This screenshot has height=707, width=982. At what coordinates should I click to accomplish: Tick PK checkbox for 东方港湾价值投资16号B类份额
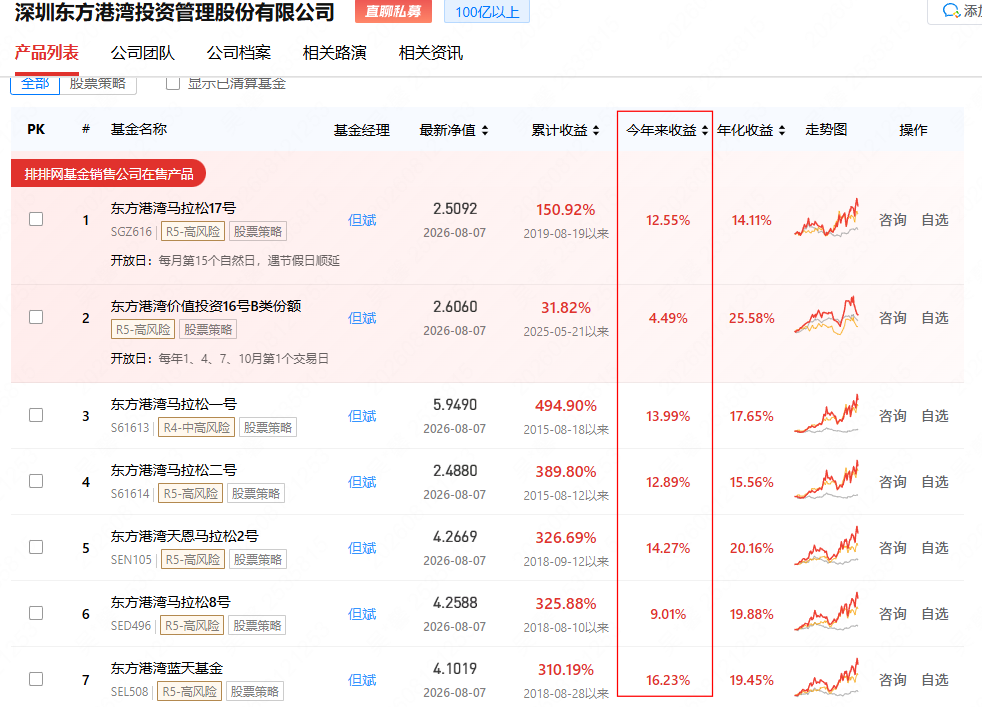(x=36, y=317)
